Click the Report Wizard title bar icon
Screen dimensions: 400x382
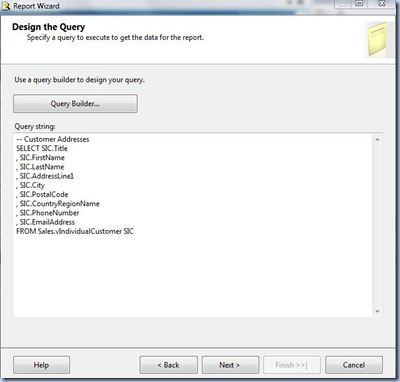[6, 6]
